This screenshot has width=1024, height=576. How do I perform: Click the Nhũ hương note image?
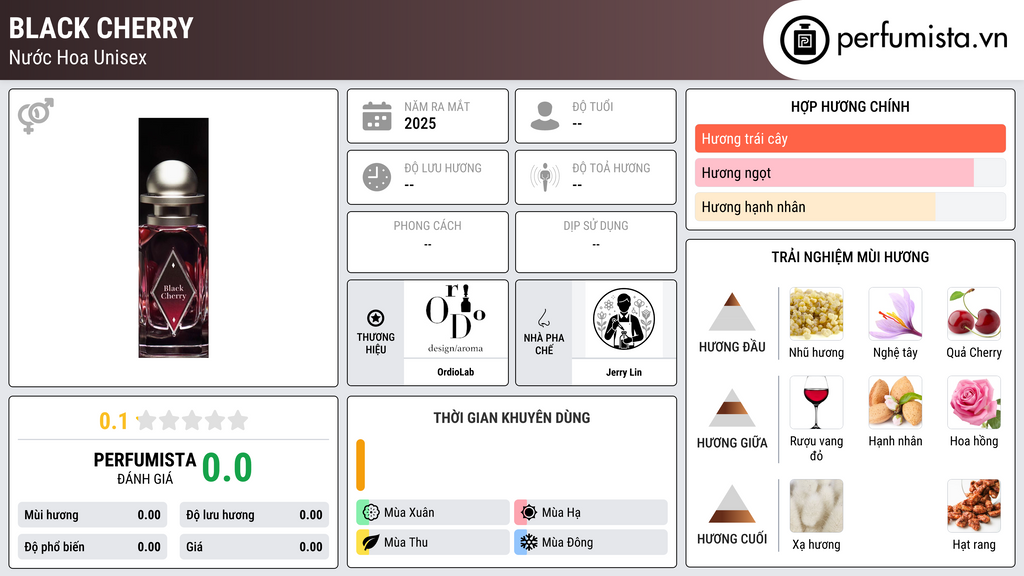816,314
